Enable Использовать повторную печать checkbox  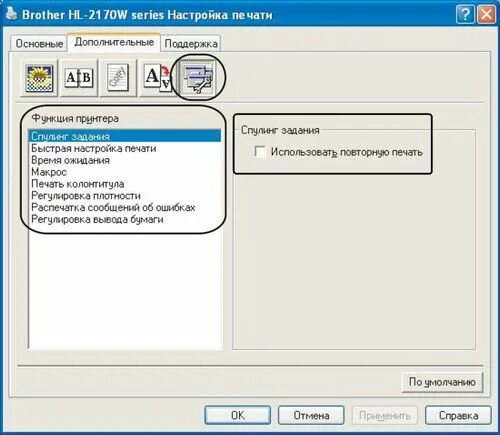coord(260,152)
